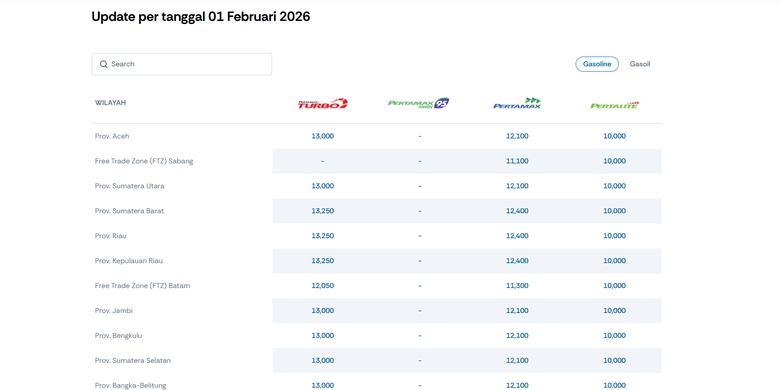Click Pertamax price 11,300 for FTZ Batam
Viewport: 780px width, 390px height.
pos(517,286)
